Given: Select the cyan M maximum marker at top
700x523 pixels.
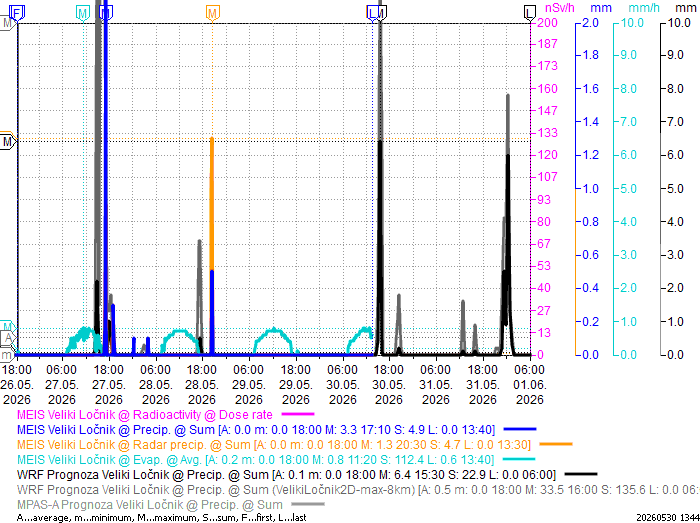Looking at the screenshot, I should (83, 13).
